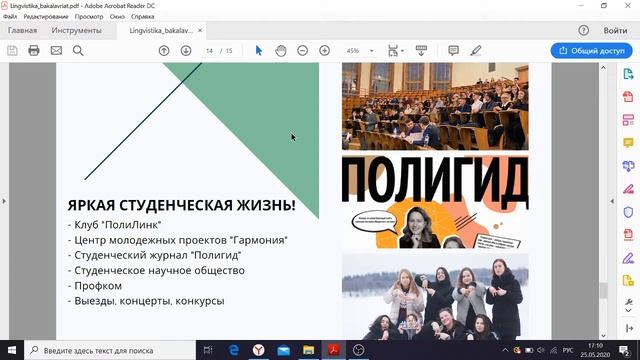Screen dimensions: 640x360
Task: Open Create PDF tool in right pane
Action: pyautogui.click(x=628, y=97)
